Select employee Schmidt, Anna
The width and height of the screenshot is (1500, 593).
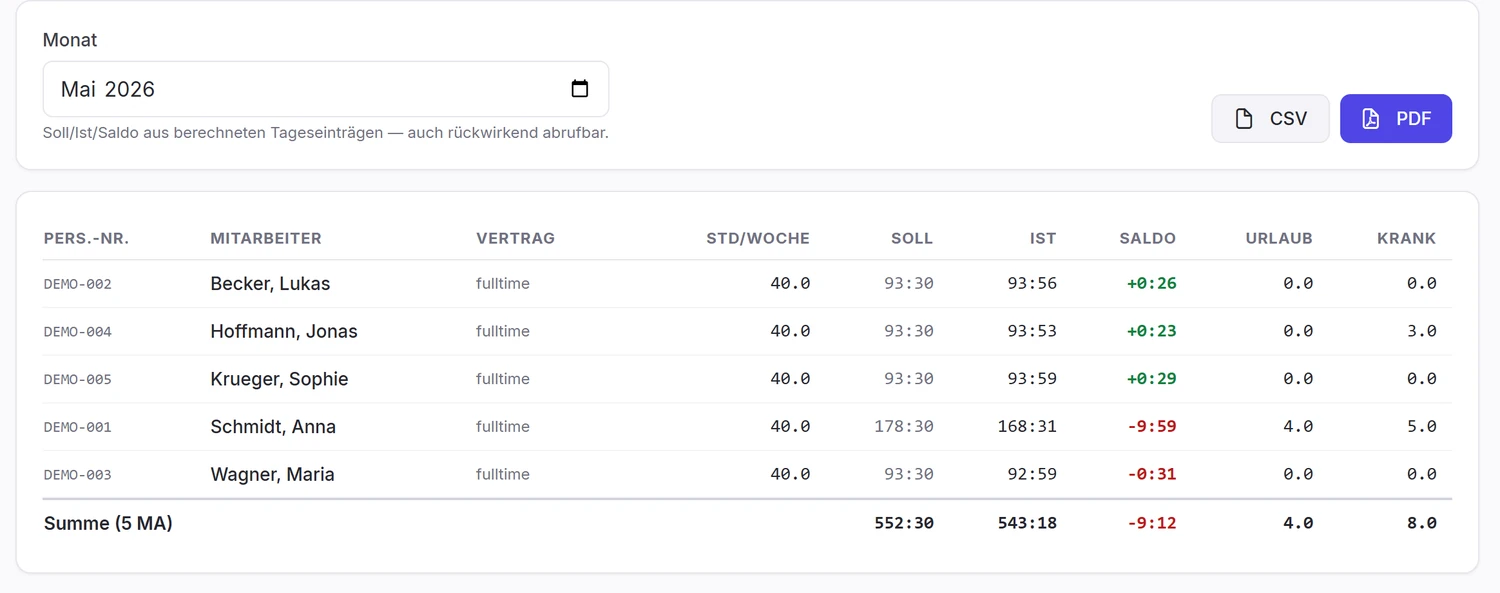[273, 427]
